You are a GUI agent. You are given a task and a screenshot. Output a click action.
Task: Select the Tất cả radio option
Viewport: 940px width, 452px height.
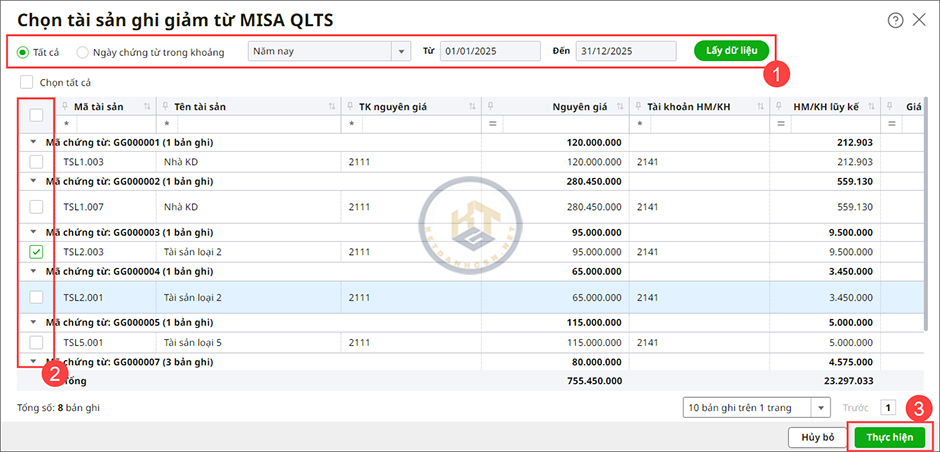(x=23, y=51)
